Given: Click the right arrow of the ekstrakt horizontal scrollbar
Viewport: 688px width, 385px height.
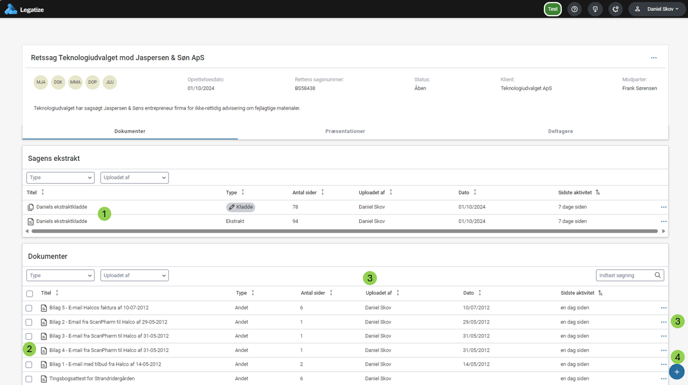Looking at the screenshot, I should 663,231.
